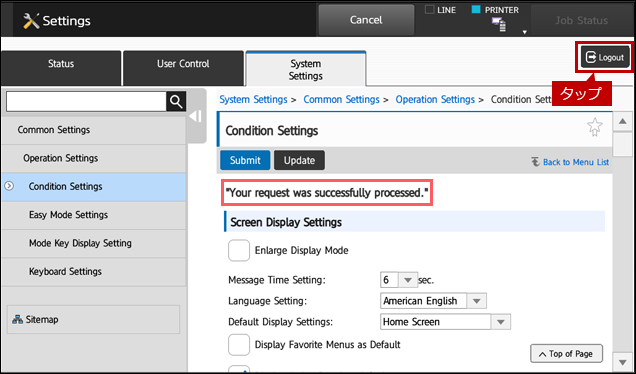Viewport: 636px width, 374px height.
Task: Click the vertical scrollbar thumb
Action: (x=622, y=144)
